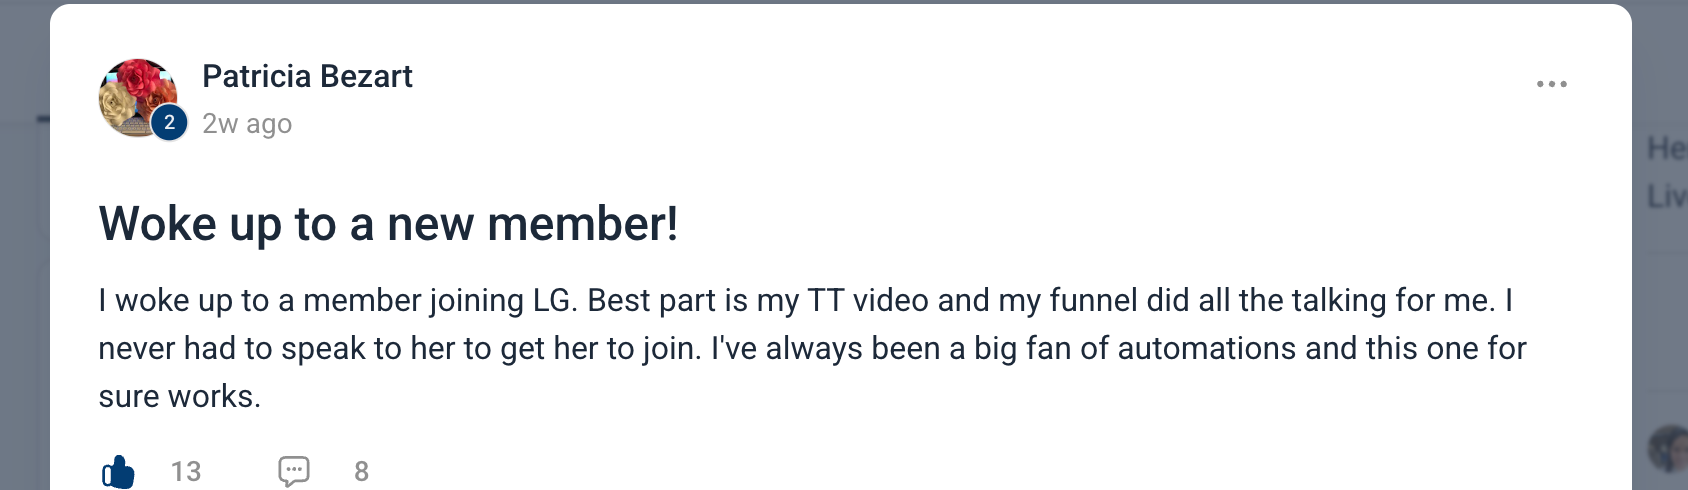
Task: Click the partially hidden "Liv" text at the right
Action: [x=1667, y=196]
